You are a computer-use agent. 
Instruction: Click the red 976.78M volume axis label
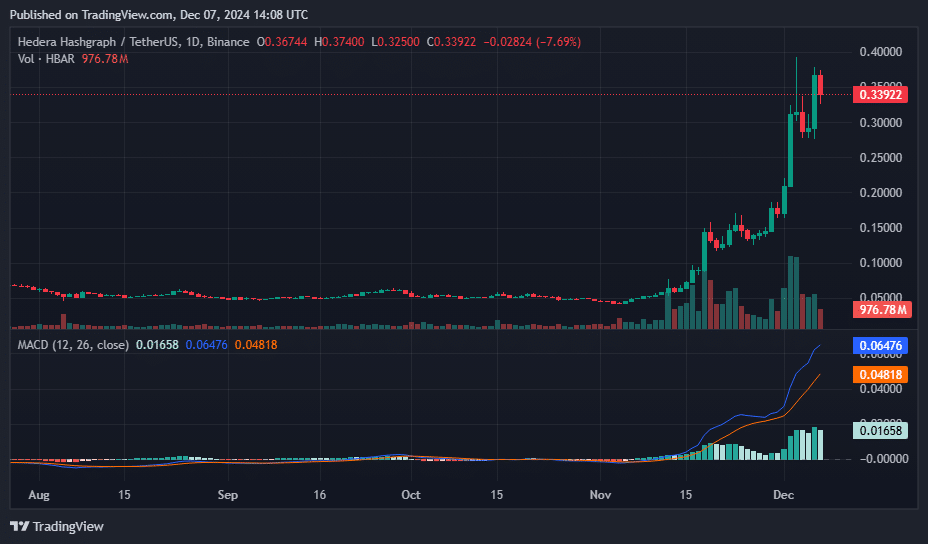click(x=882, y=309)
